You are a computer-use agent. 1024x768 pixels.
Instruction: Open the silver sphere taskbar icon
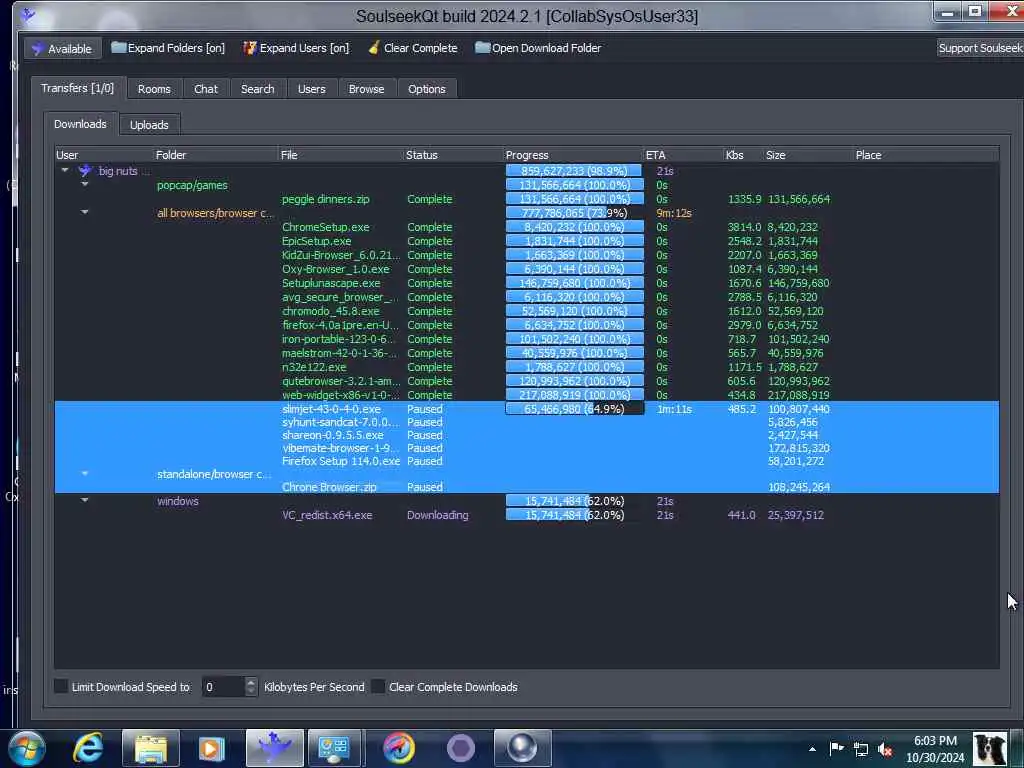522,748
